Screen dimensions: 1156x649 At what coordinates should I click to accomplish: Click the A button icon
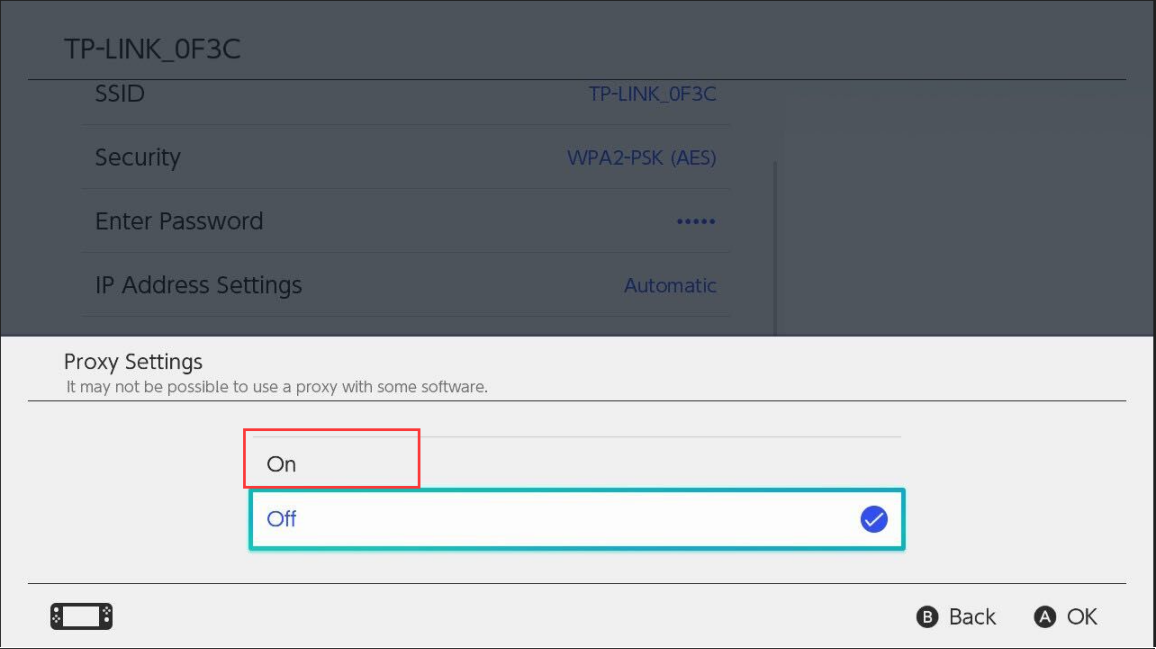1044,617
